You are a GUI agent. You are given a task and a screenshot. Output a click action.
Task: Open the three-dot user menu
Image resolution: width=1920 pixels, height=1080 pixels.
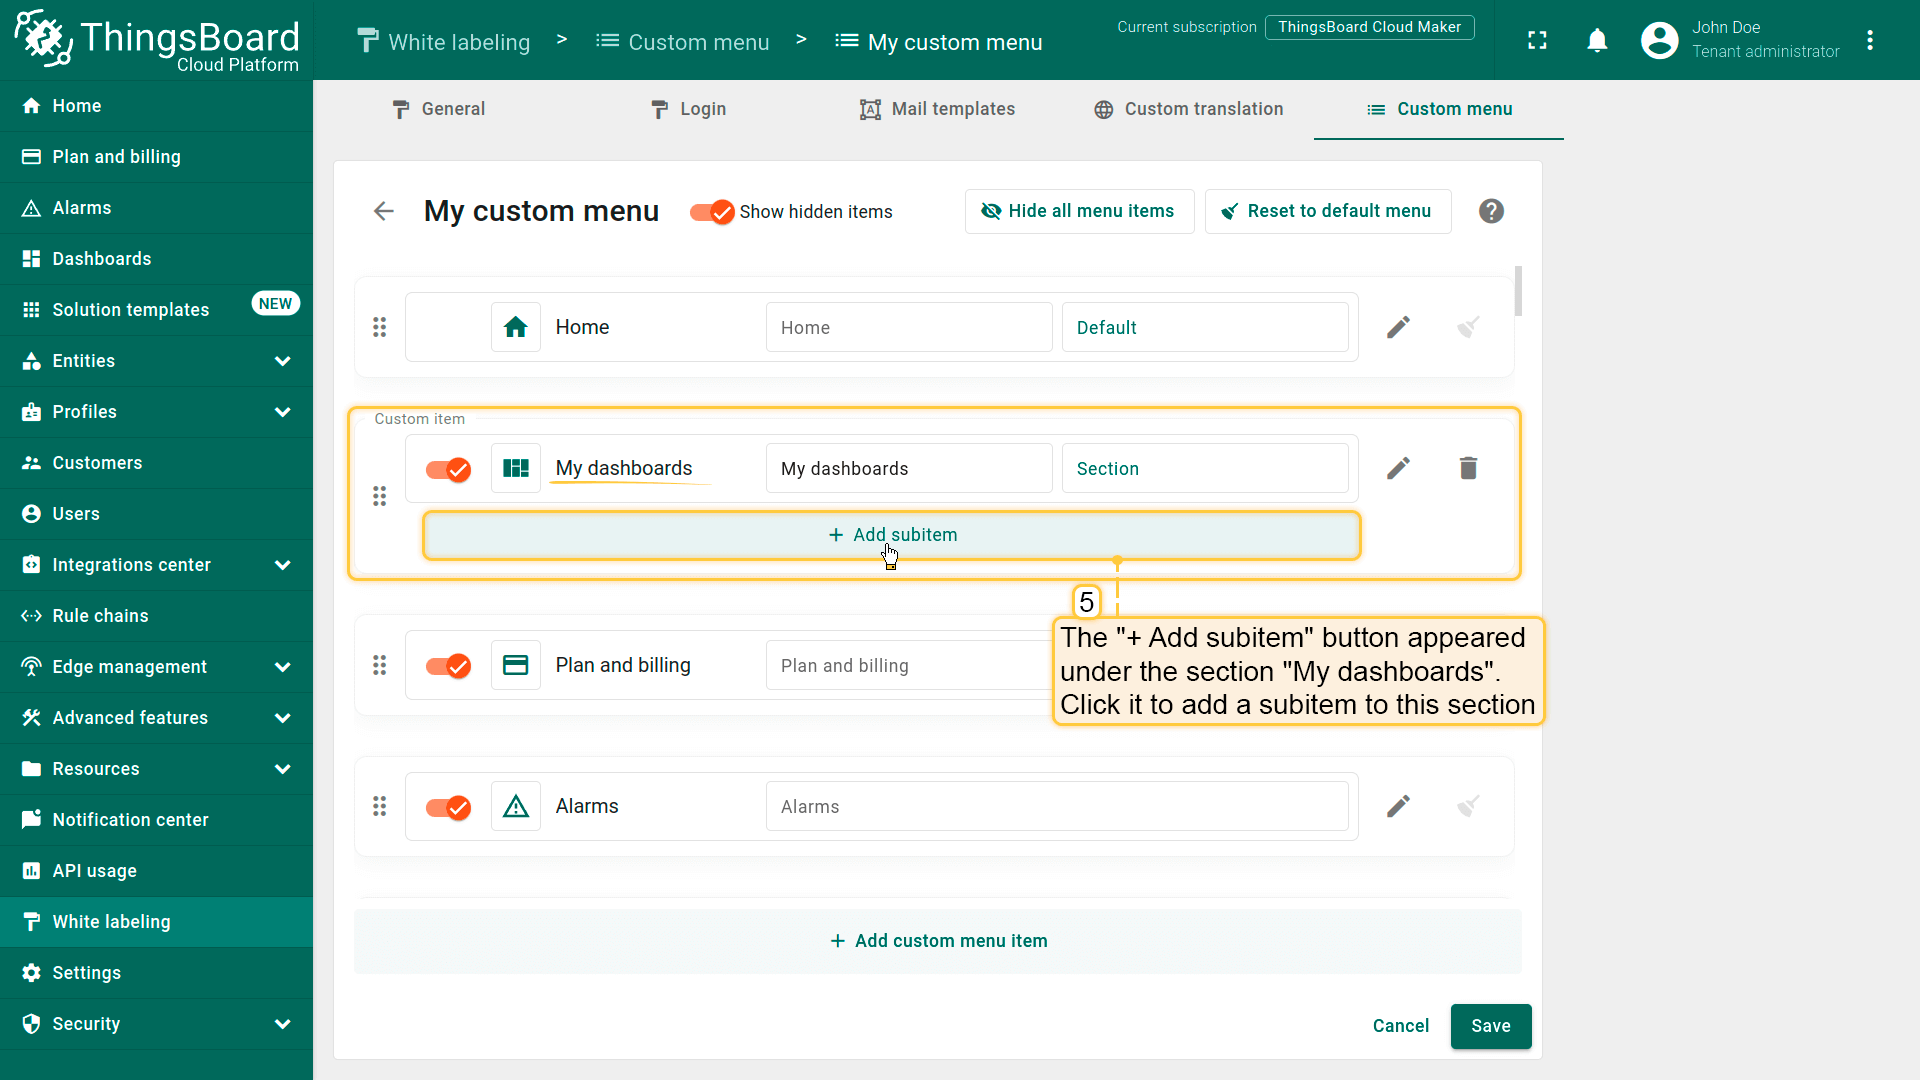[1870, 40]
